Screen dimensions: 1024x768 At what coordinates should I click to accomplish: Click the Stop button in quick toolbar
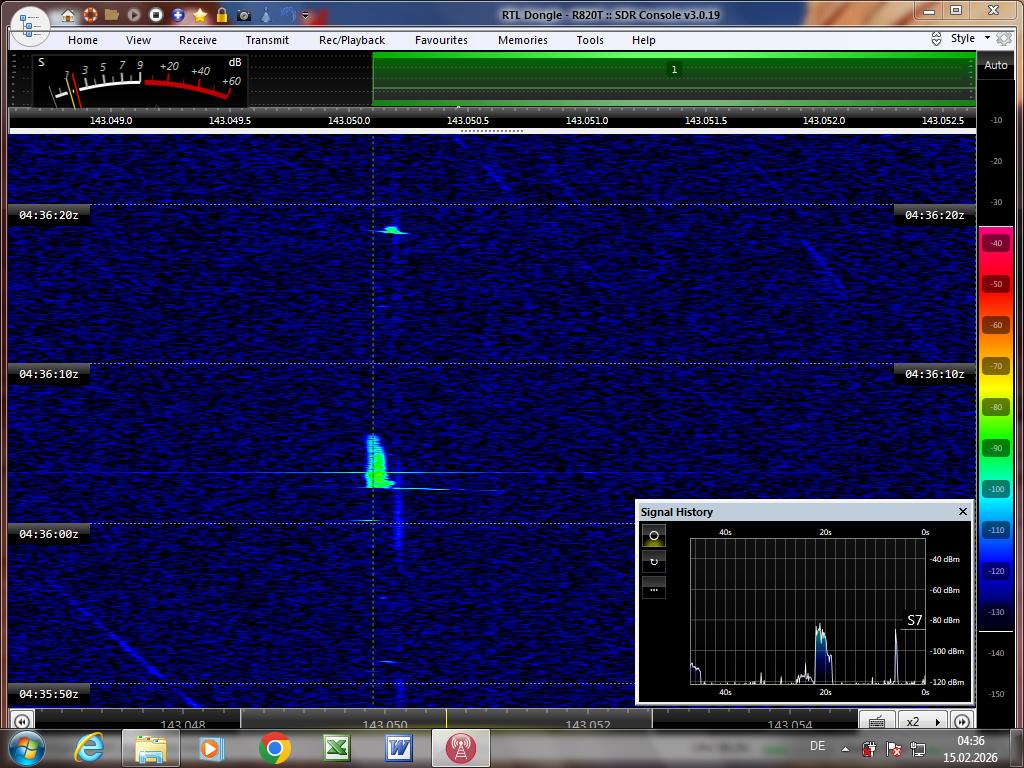pos(156,14)
